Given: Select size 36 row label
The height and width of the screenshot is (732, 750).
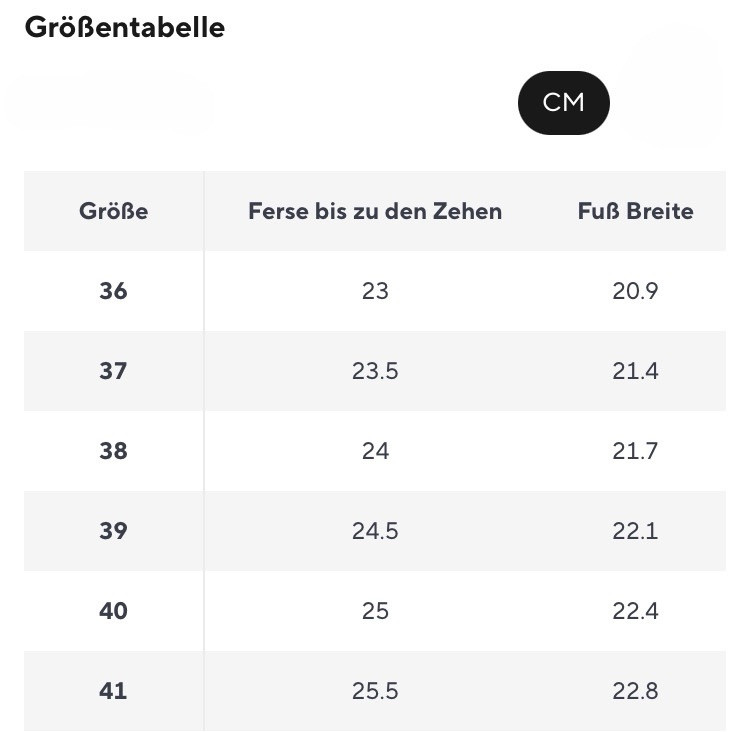Looking at the screenshot, I should (113, 291).
